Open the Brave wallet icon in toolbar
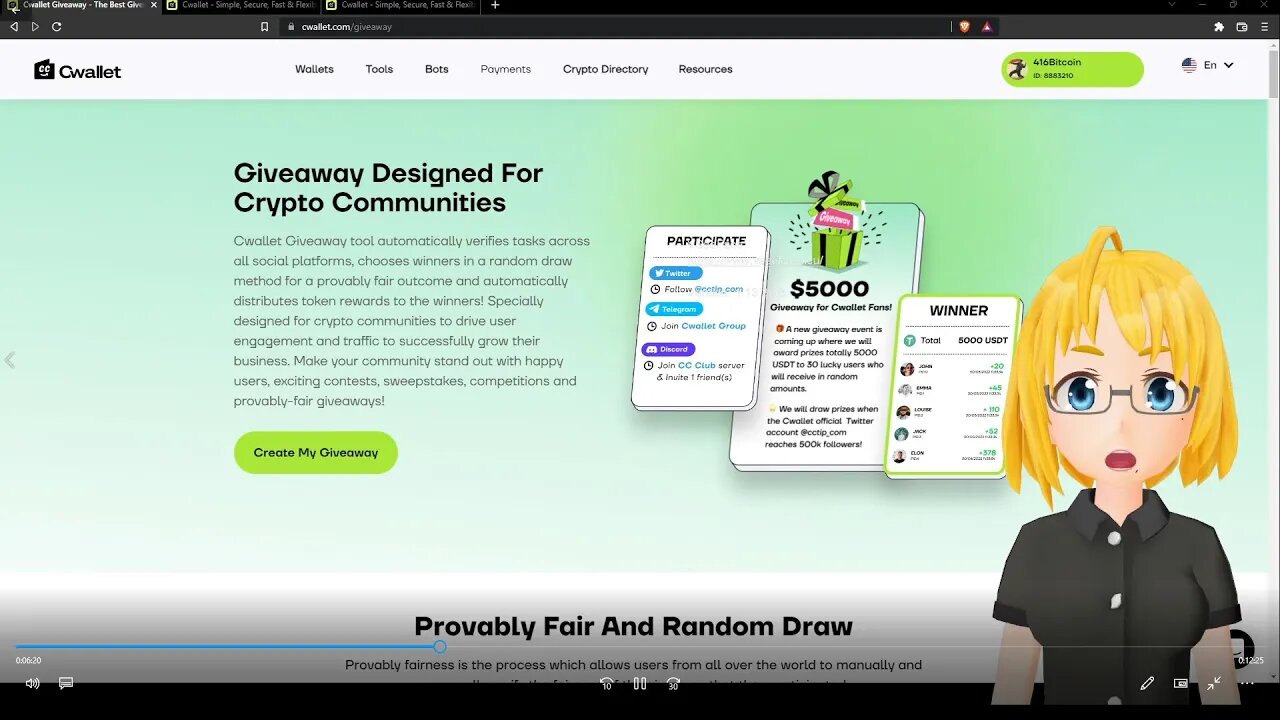Image resolution: width=1280 pixels, height=720 pixels. [x=1242, y=27]
